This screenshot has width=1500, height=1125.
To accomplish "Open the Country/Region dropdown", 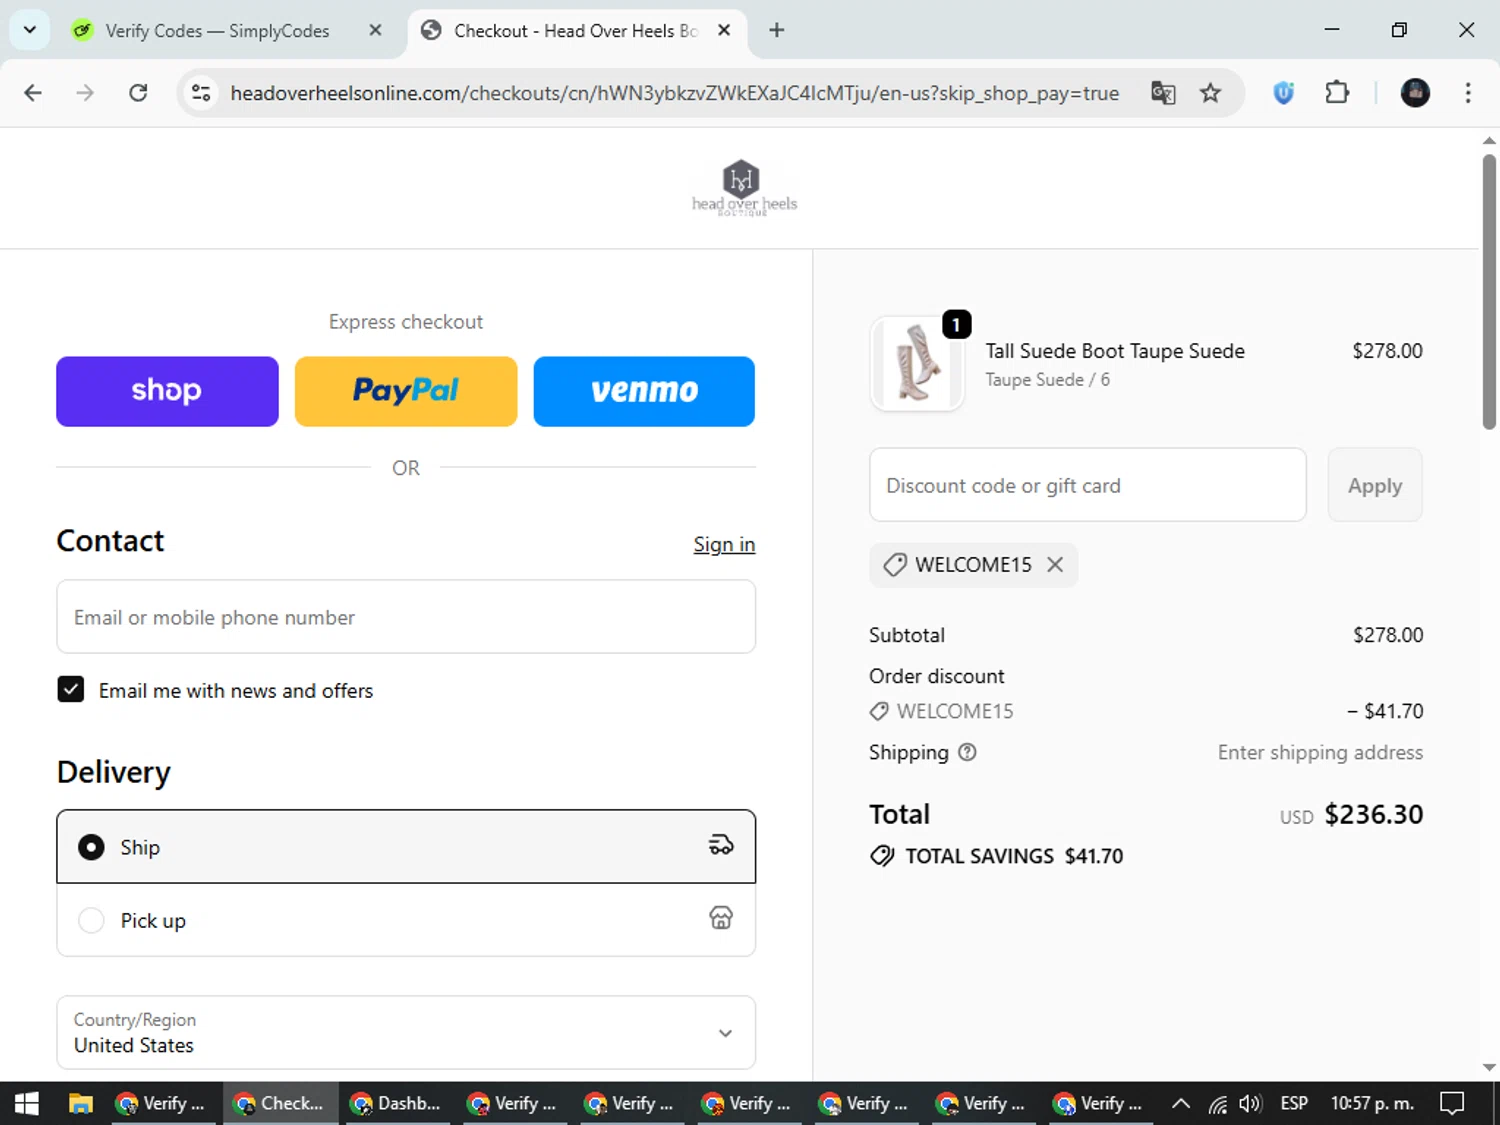I will tap(406, 1033).
